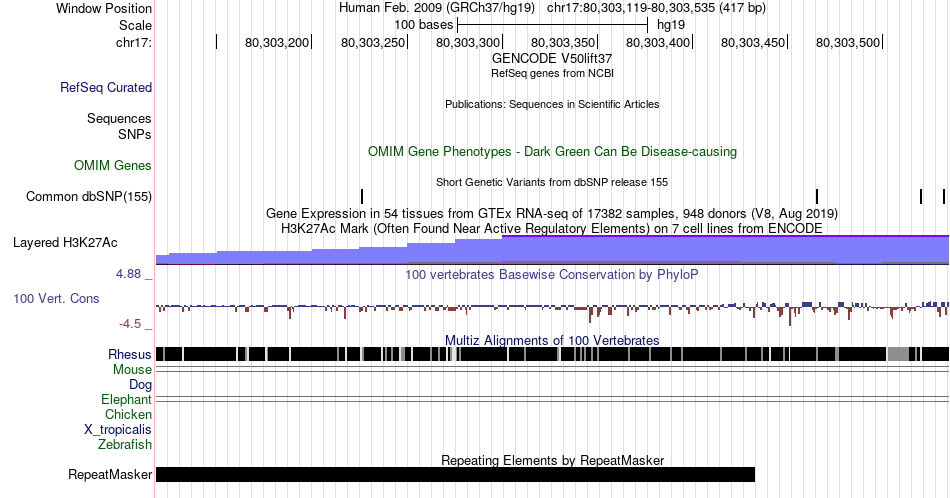Select the Mouse species label

(x=132, y=370)
